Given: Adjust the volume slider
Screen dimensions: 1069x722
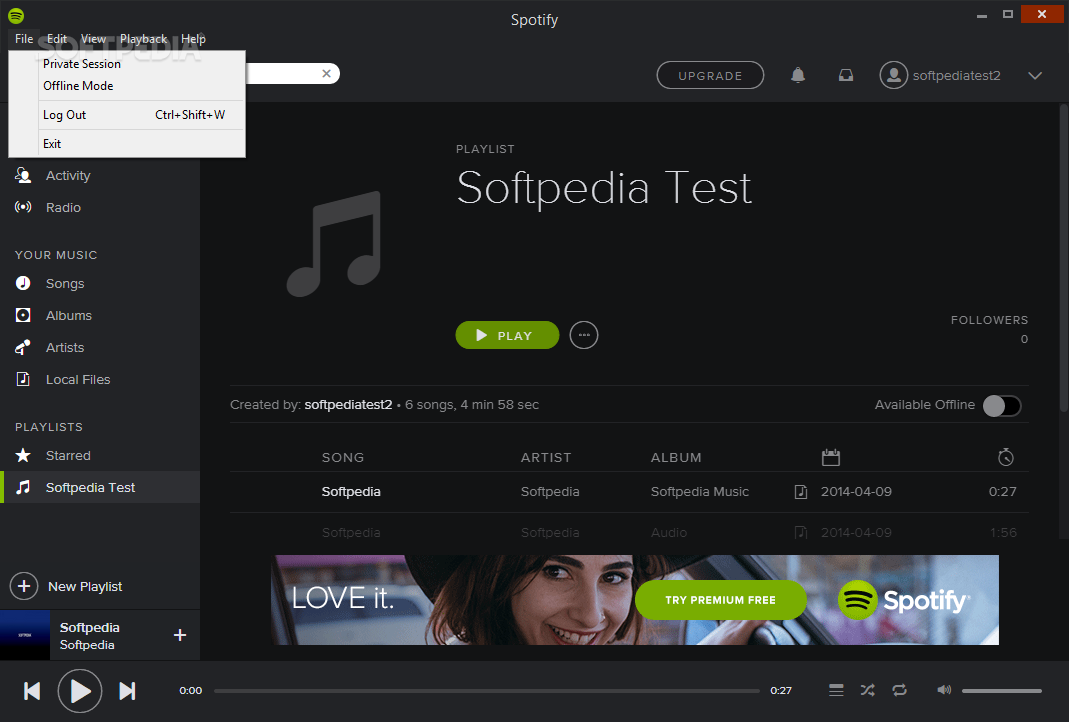Looking at the screenshot, I should (1002, 691).
